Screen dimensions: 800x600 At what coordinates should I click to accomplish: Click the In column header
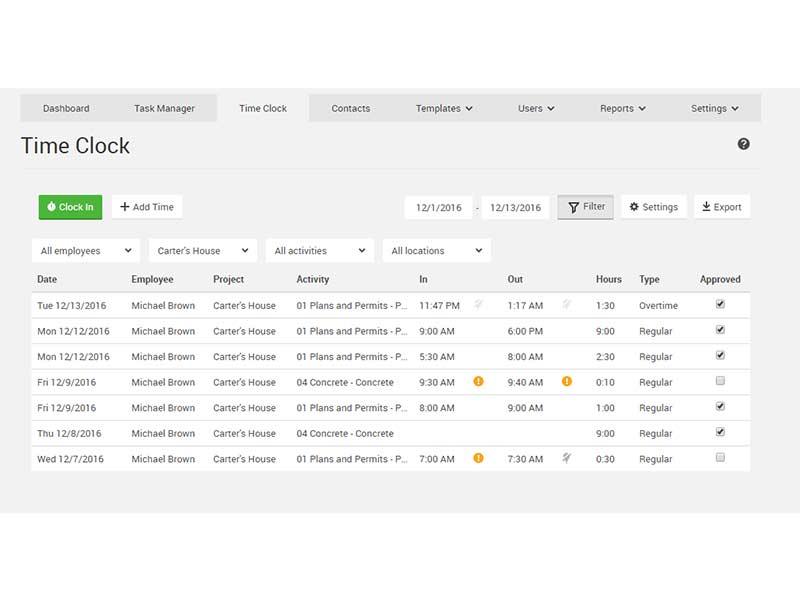coord(423,279)
